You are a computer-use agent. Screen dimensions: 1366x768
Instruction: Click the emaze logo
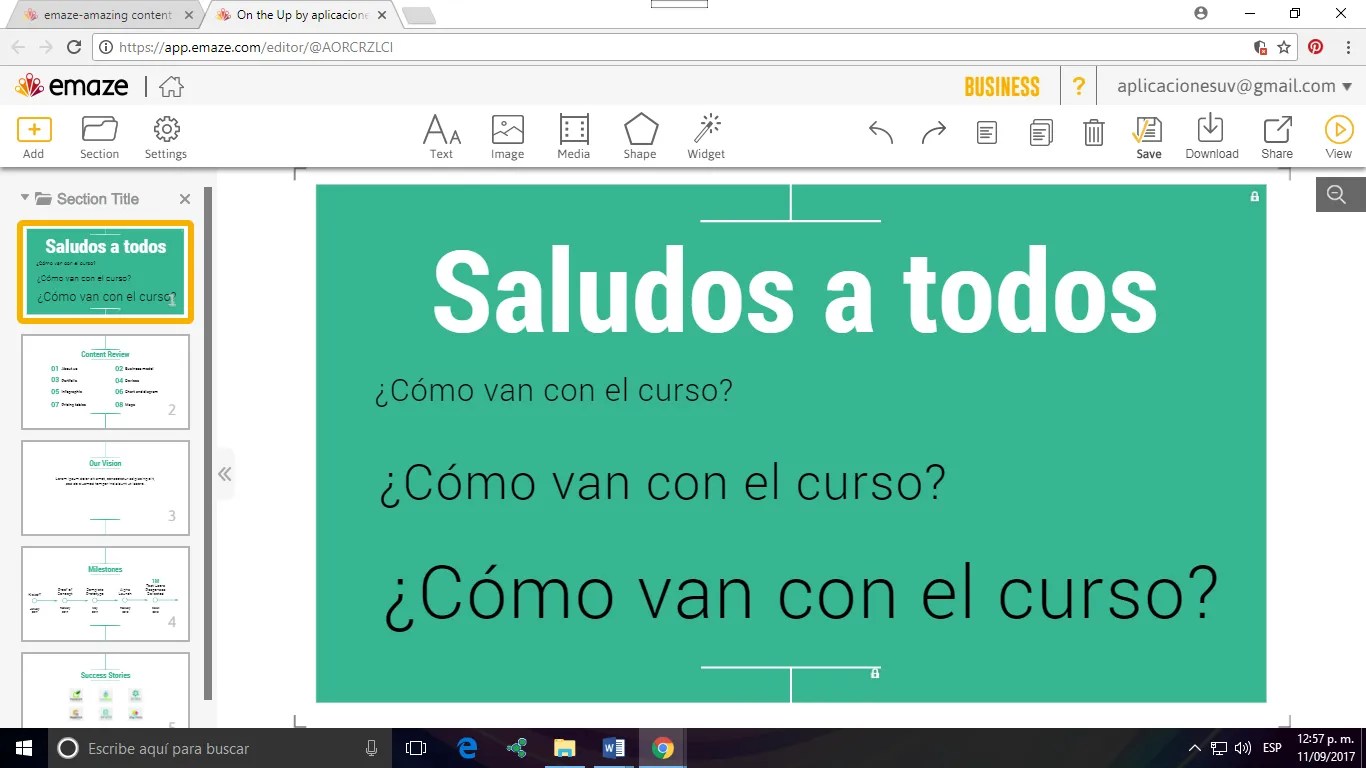click(72, 86)
